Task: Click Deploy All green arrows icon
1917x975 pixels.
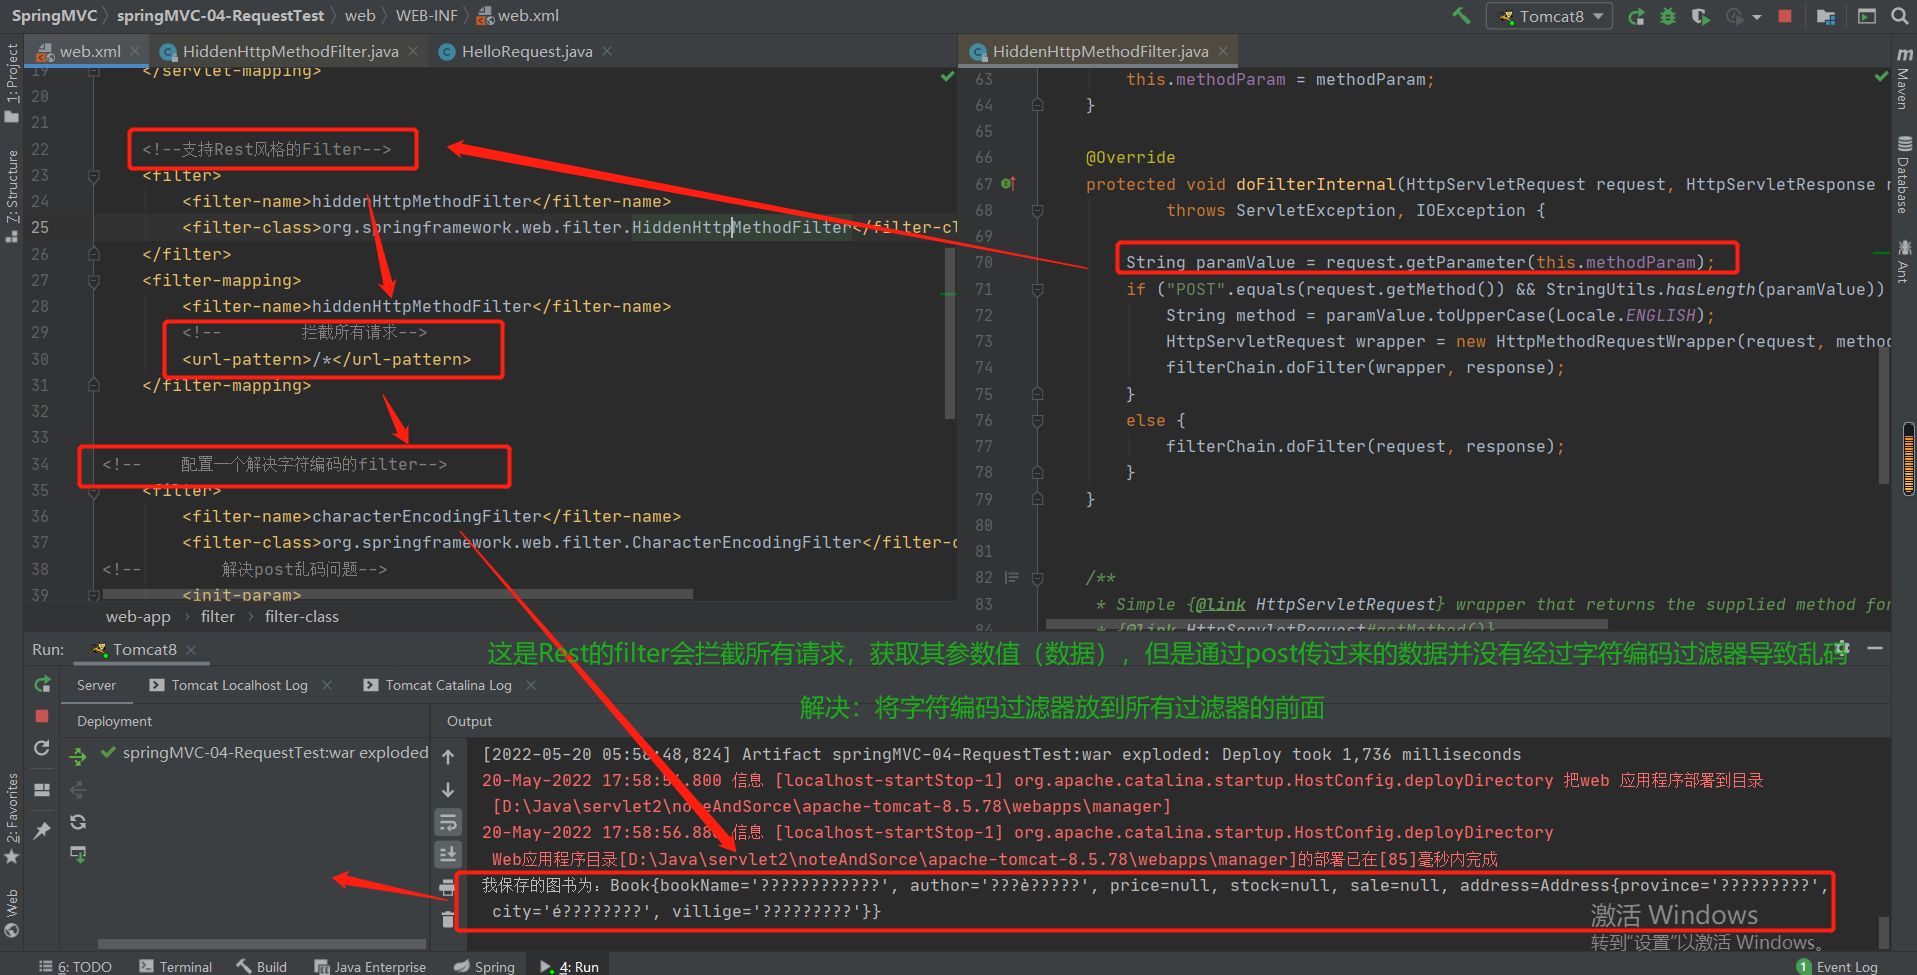Action: (78, 757)
